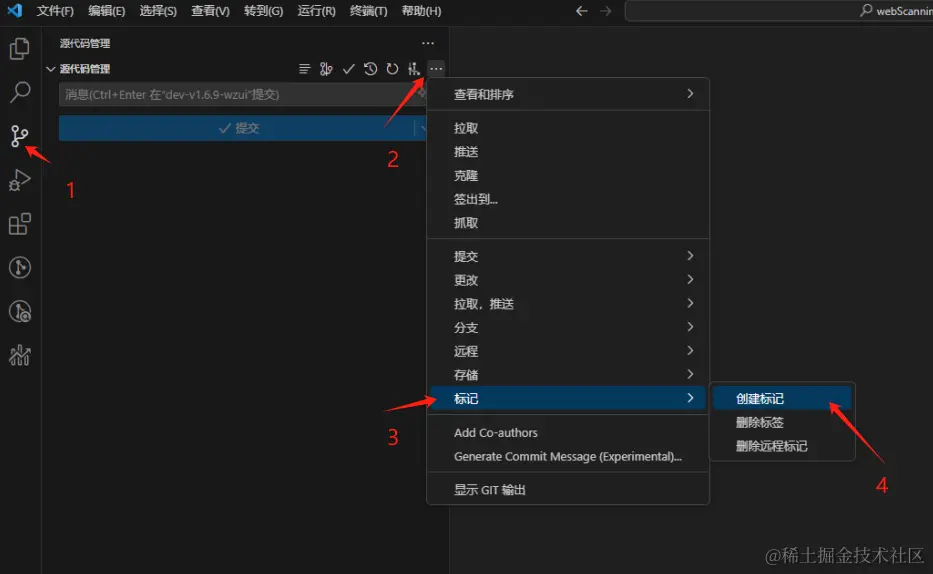Click the search magnifier in command center
Viewport: 933px width, 574px height.
point(866,10)
